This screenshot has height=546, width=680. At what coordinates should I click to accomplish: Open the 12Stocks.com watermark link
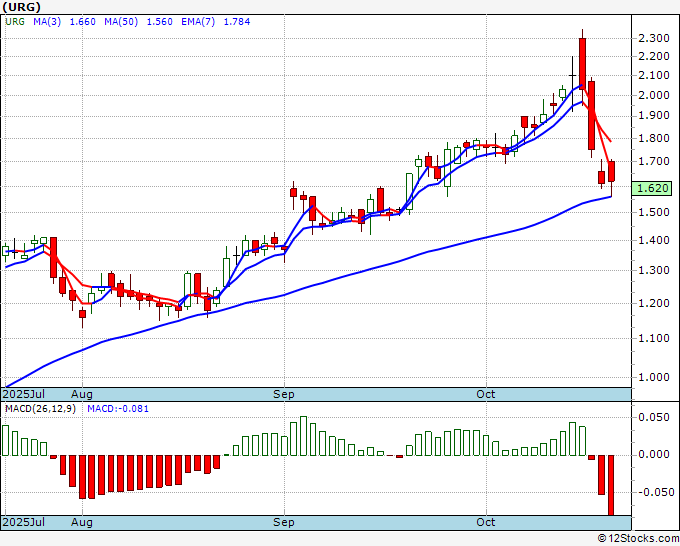click(638, 539)
